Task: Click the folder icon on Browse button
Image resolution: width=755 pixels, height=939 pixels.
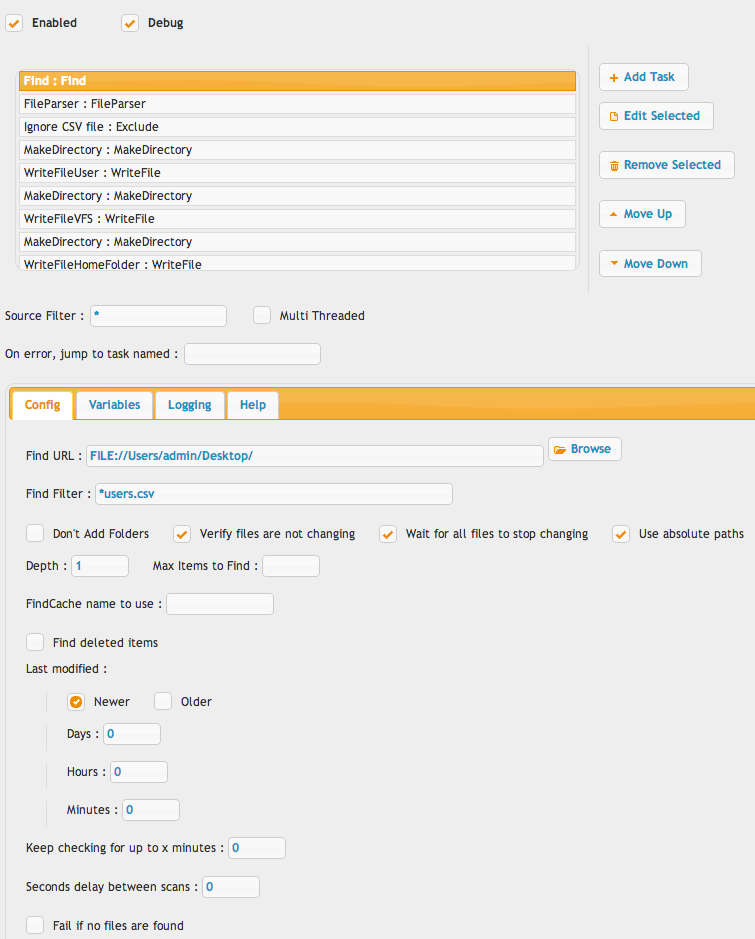Action: (560, 450)
